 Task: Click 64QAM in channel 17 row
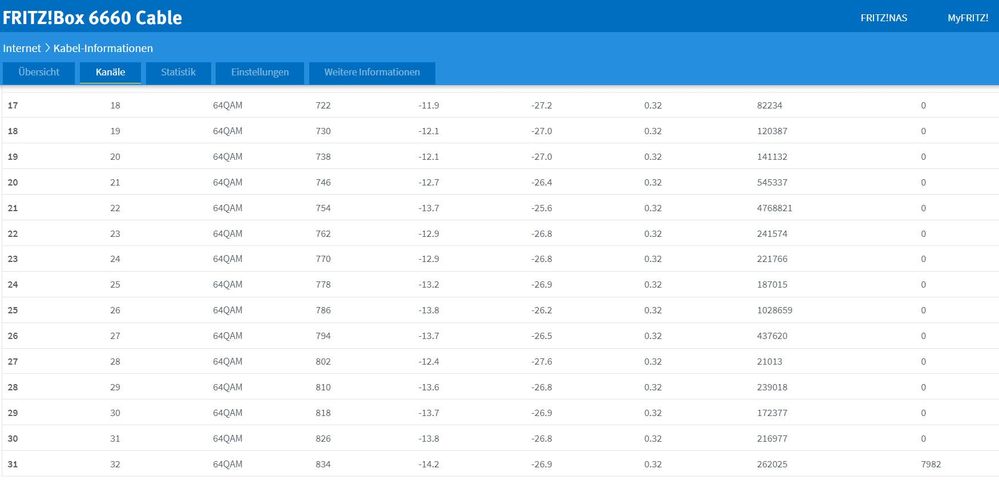(x=227, y=106)
